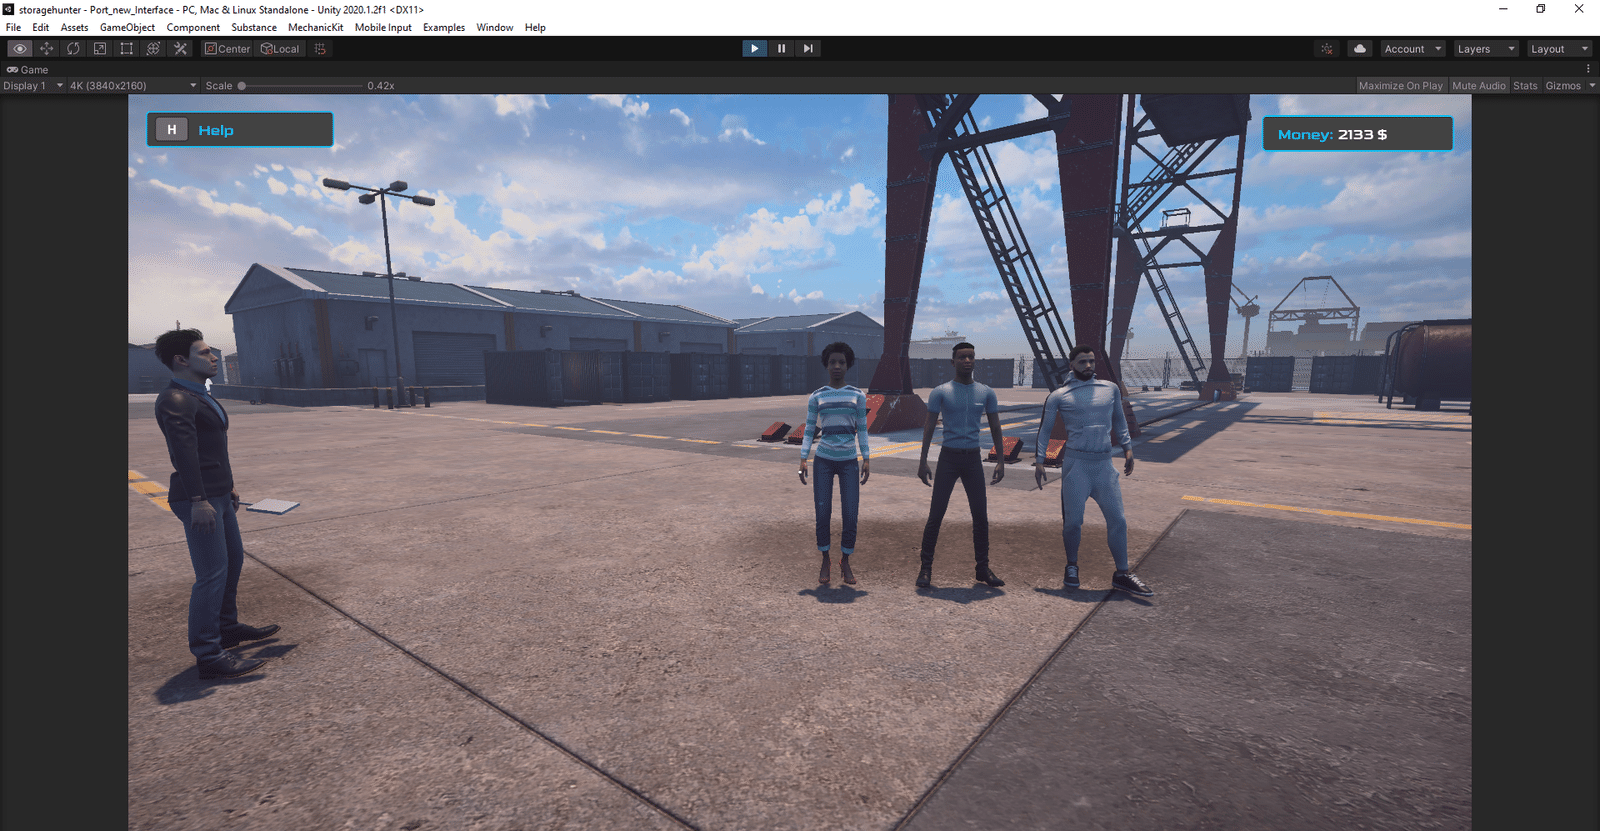Open the MechanicKit menu
Screen dimensions: 1600x831
click(316, 27)
